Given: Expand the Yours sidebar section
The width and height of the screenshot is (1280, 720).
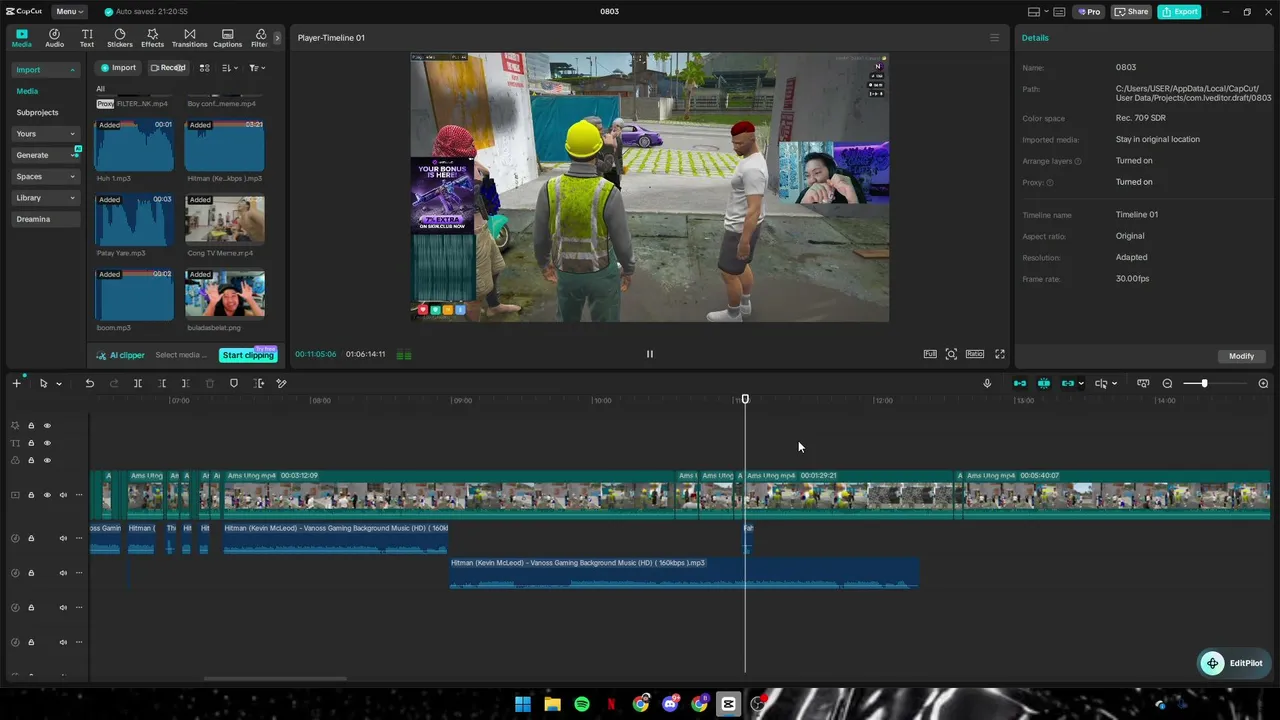Looking at the screenshot, I should click(x=45, y=134).
